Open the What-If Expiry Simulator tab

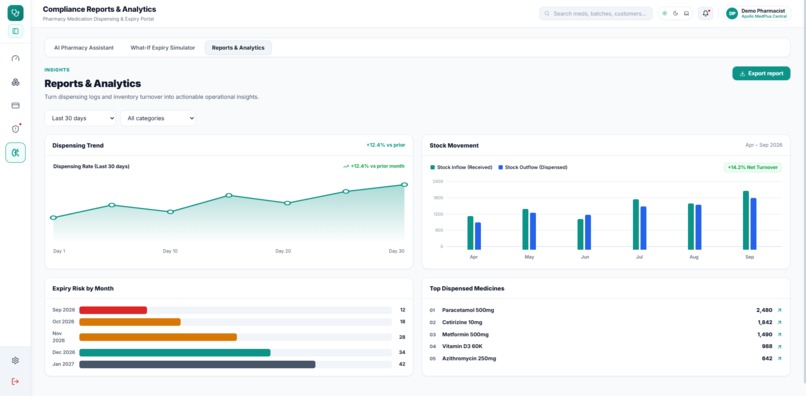click(162, 48)
